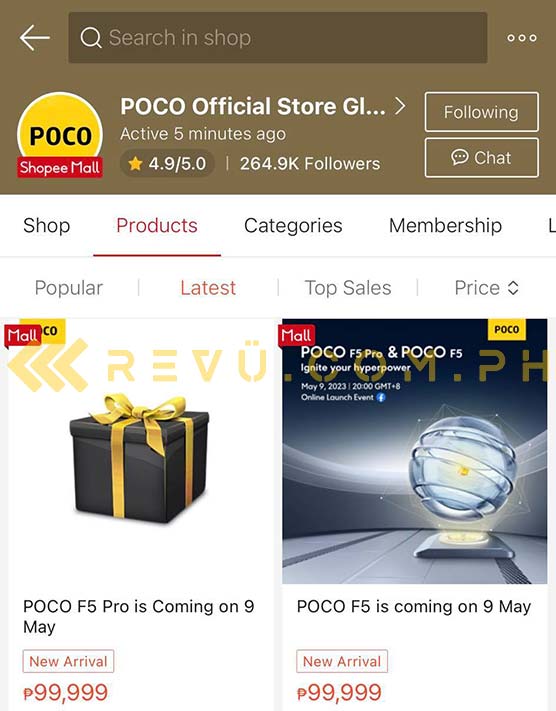Image resolution: width=556 pixels, height=711 pixels.
Task: Tap the Mall tag on gift box product
Action: pyautogui.click(x=22, y=336)
